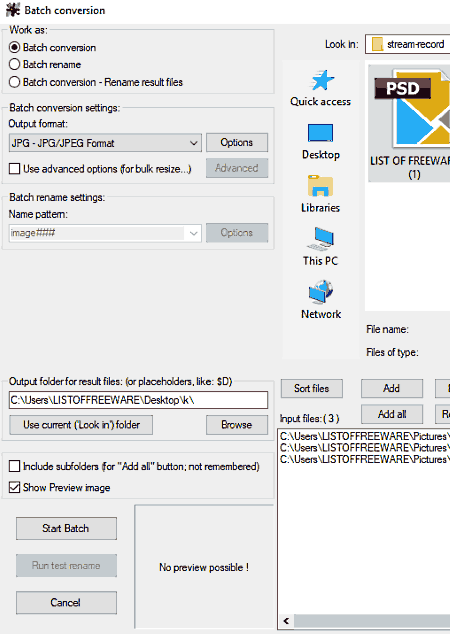450x634 pixels.
Task: Click Use current ('Look in') folder button
Action: tap(81, 425)
